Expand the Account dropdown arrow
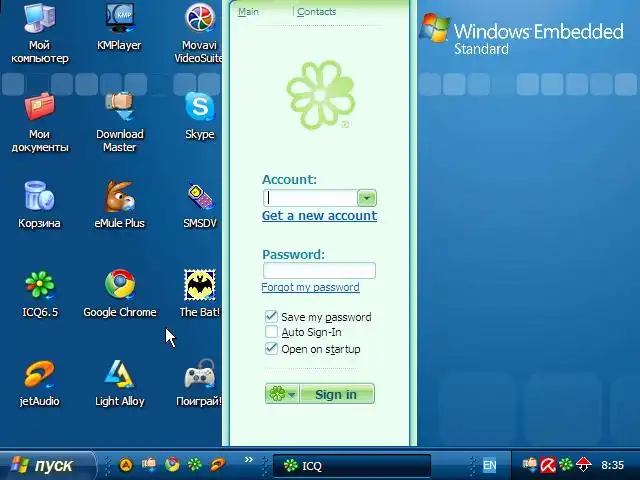The width and height of the screenshot is (640, 480). [367, 198]
